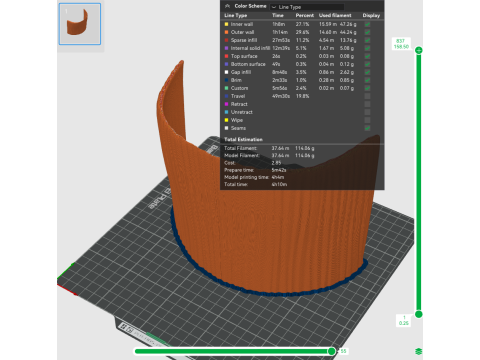Viewport: 480px width, 360px height.
Task: Click the top handle of vertical layer slider
Action: pos(419,50)
